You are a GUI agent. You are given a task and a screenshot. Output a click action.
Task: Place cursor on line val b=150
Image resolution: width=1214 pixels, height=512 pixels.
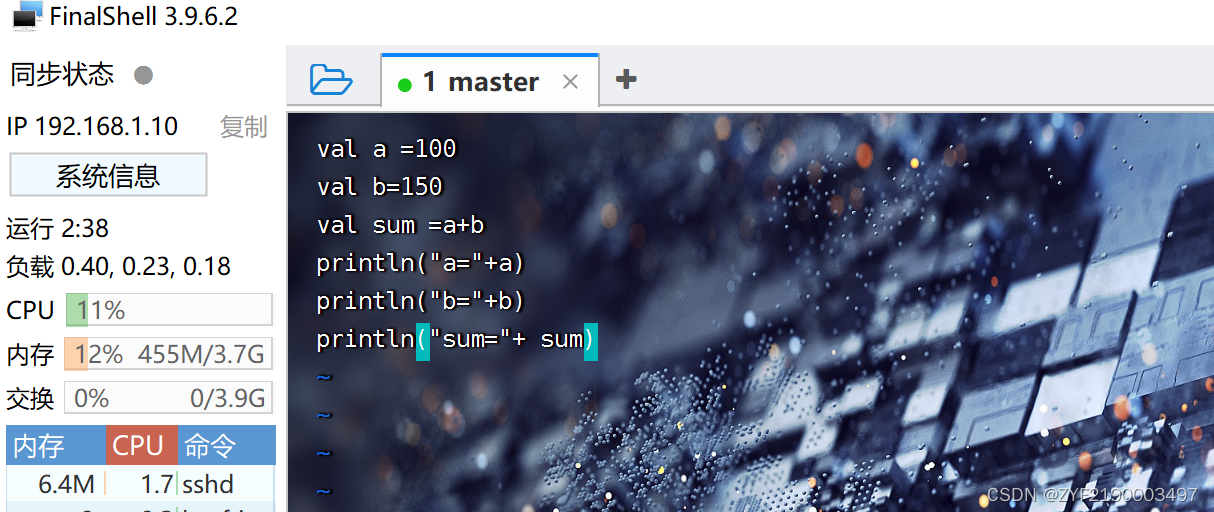coord(379,187)
